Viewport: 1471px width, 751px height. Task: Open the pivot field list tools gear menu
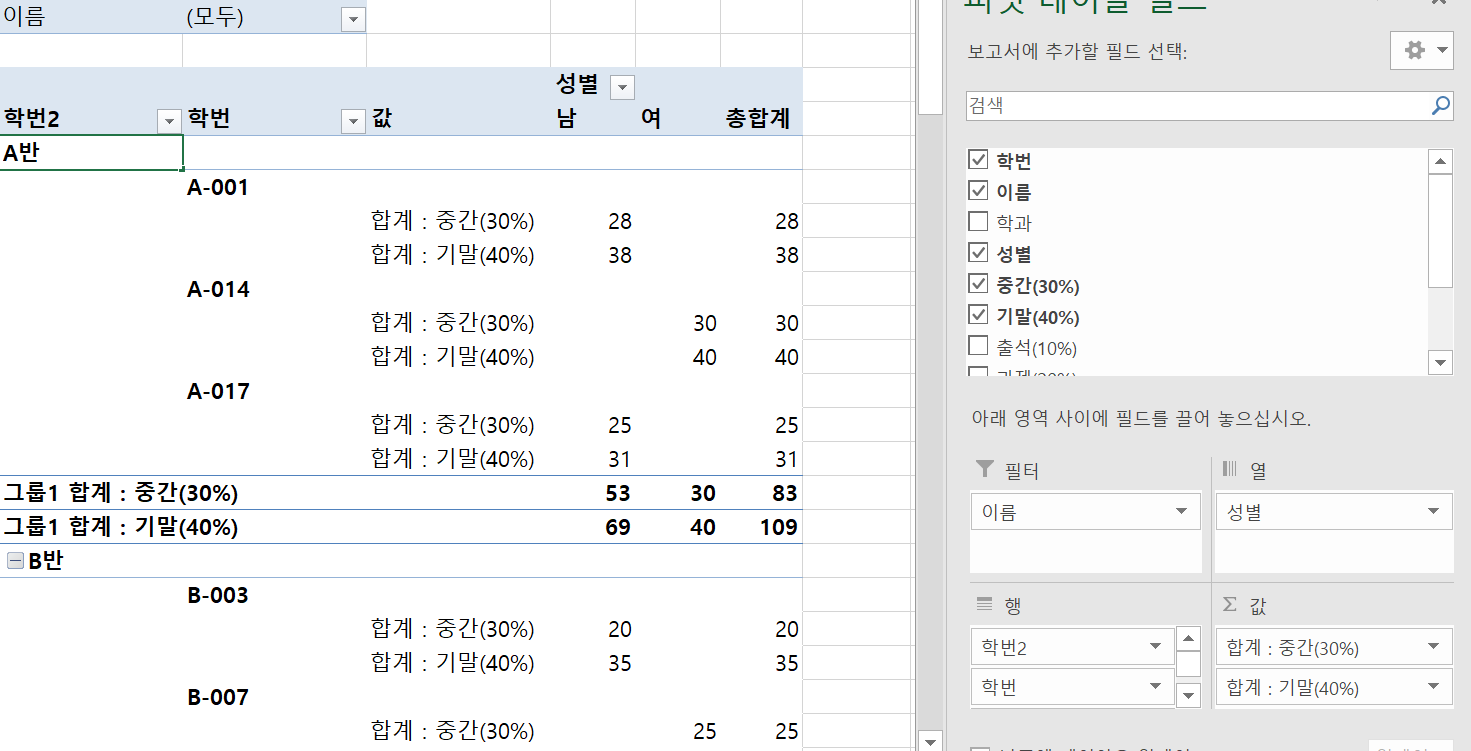(x=1420, y=50)
